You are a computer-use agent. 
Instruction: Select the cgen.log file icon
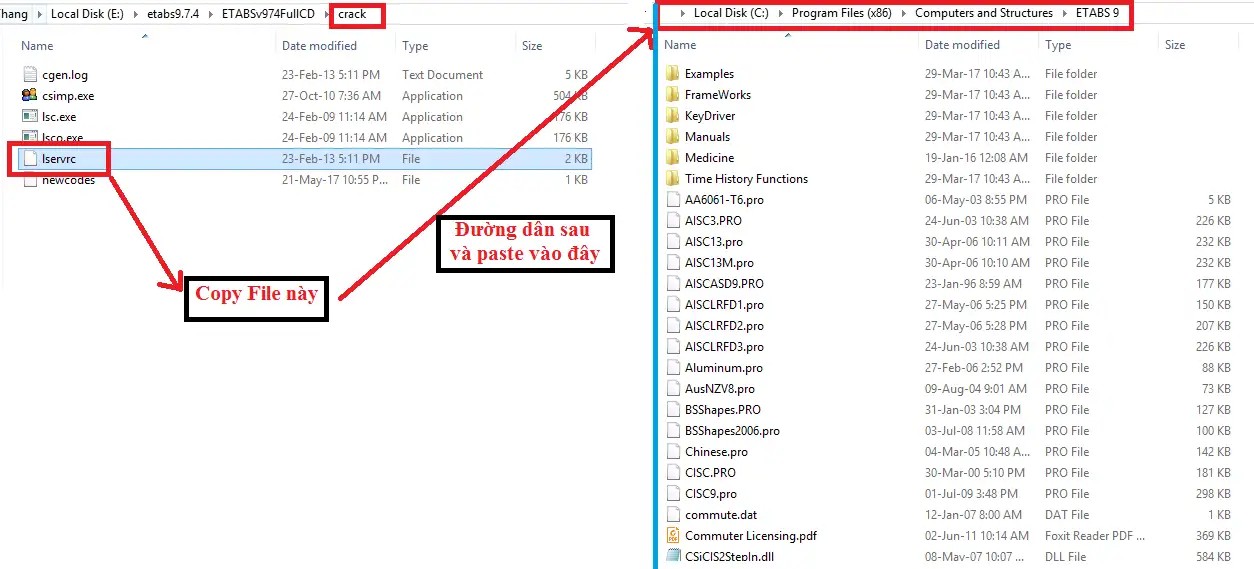[x=29, y=75]
